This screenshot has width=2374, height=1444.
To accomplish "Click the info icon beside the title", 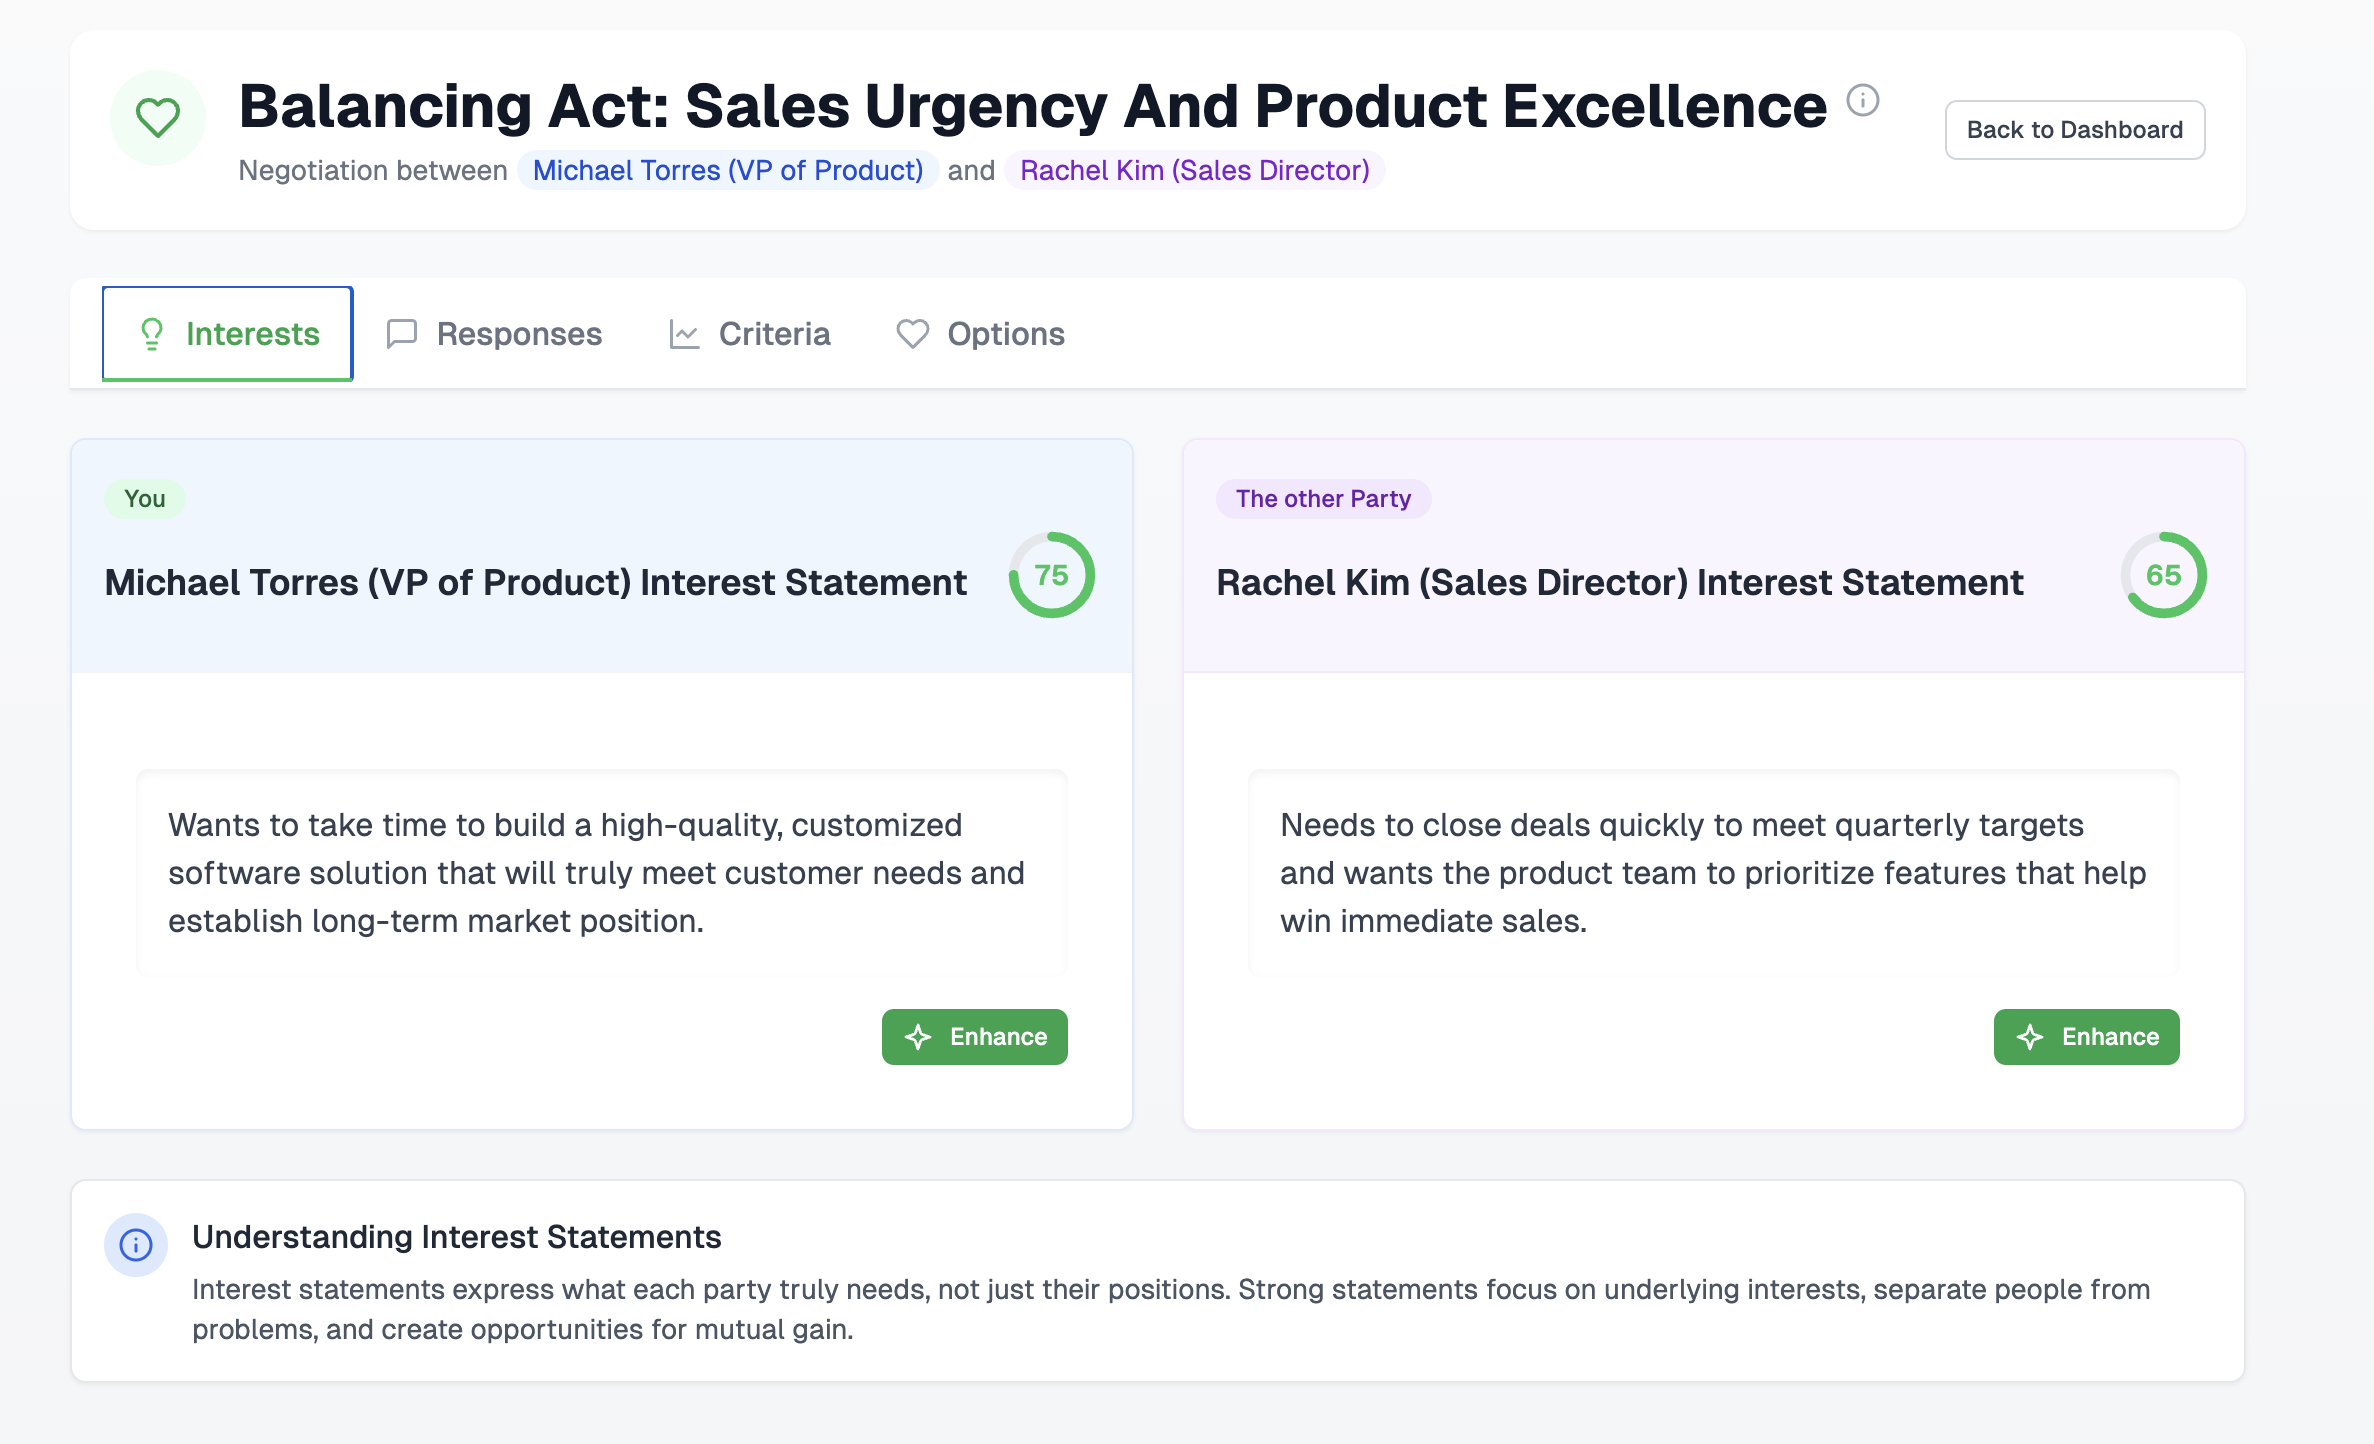I will coord(1862,100).
